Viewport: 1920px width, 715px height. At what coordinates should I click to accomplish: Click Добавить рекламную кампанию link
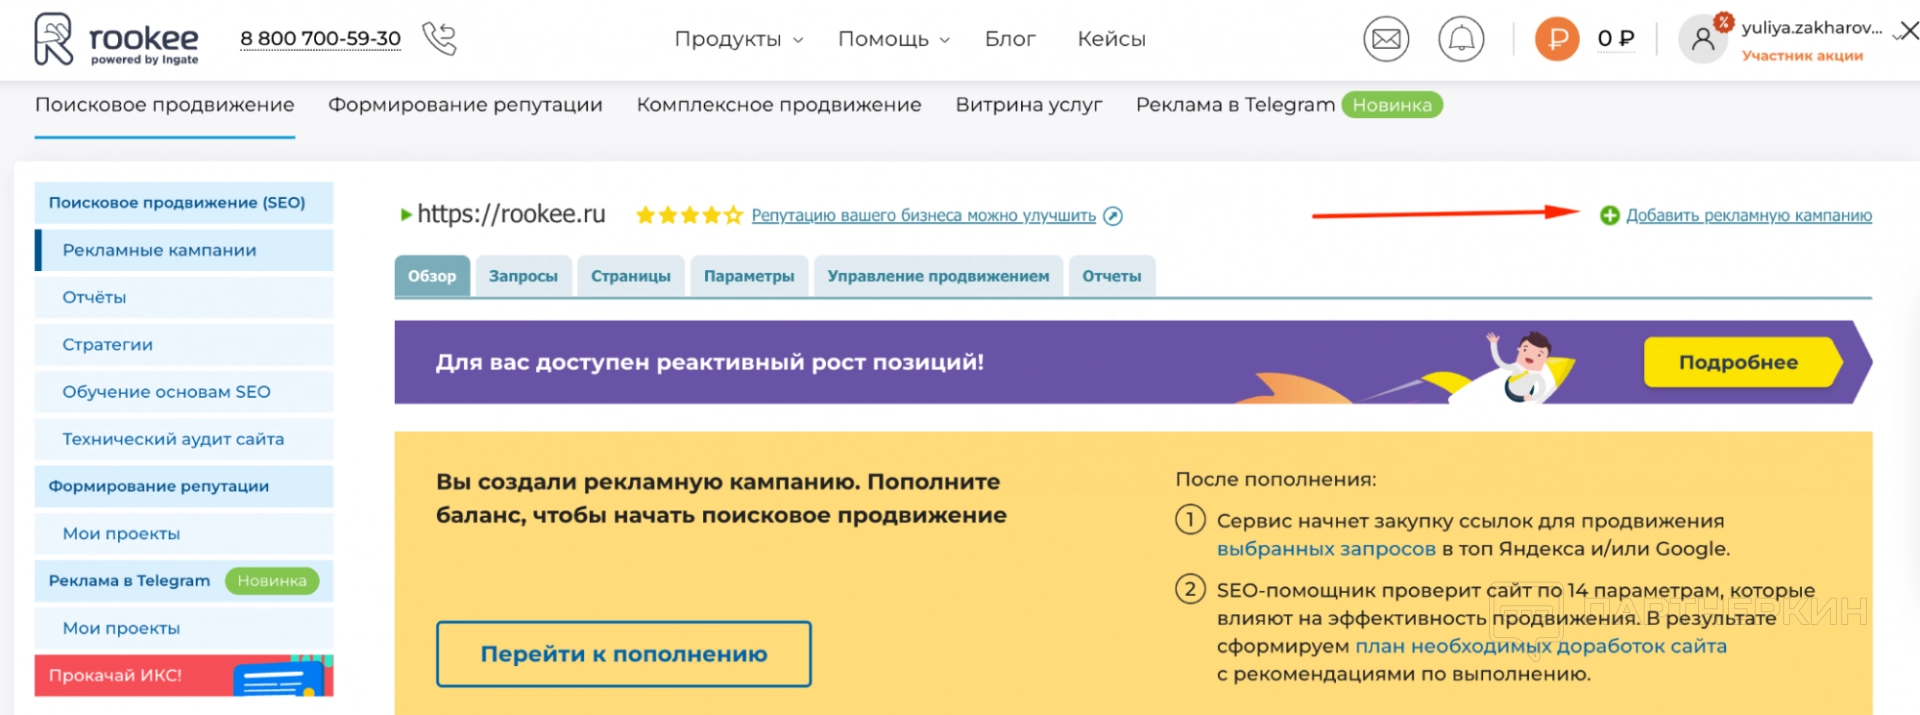[1749, 215]
